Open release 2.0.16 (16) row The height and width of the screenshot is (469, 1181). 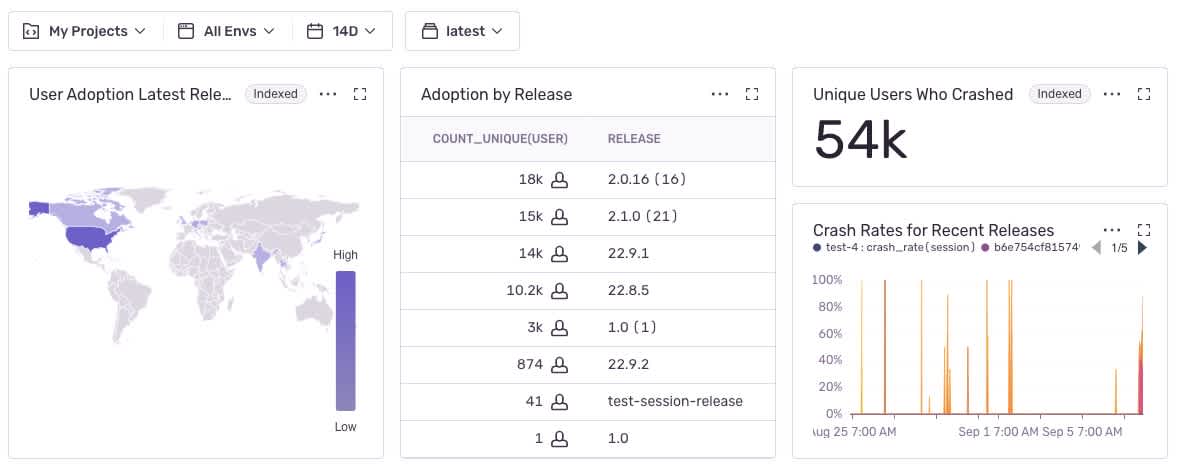pyautogui.click(x=646, y=180)
